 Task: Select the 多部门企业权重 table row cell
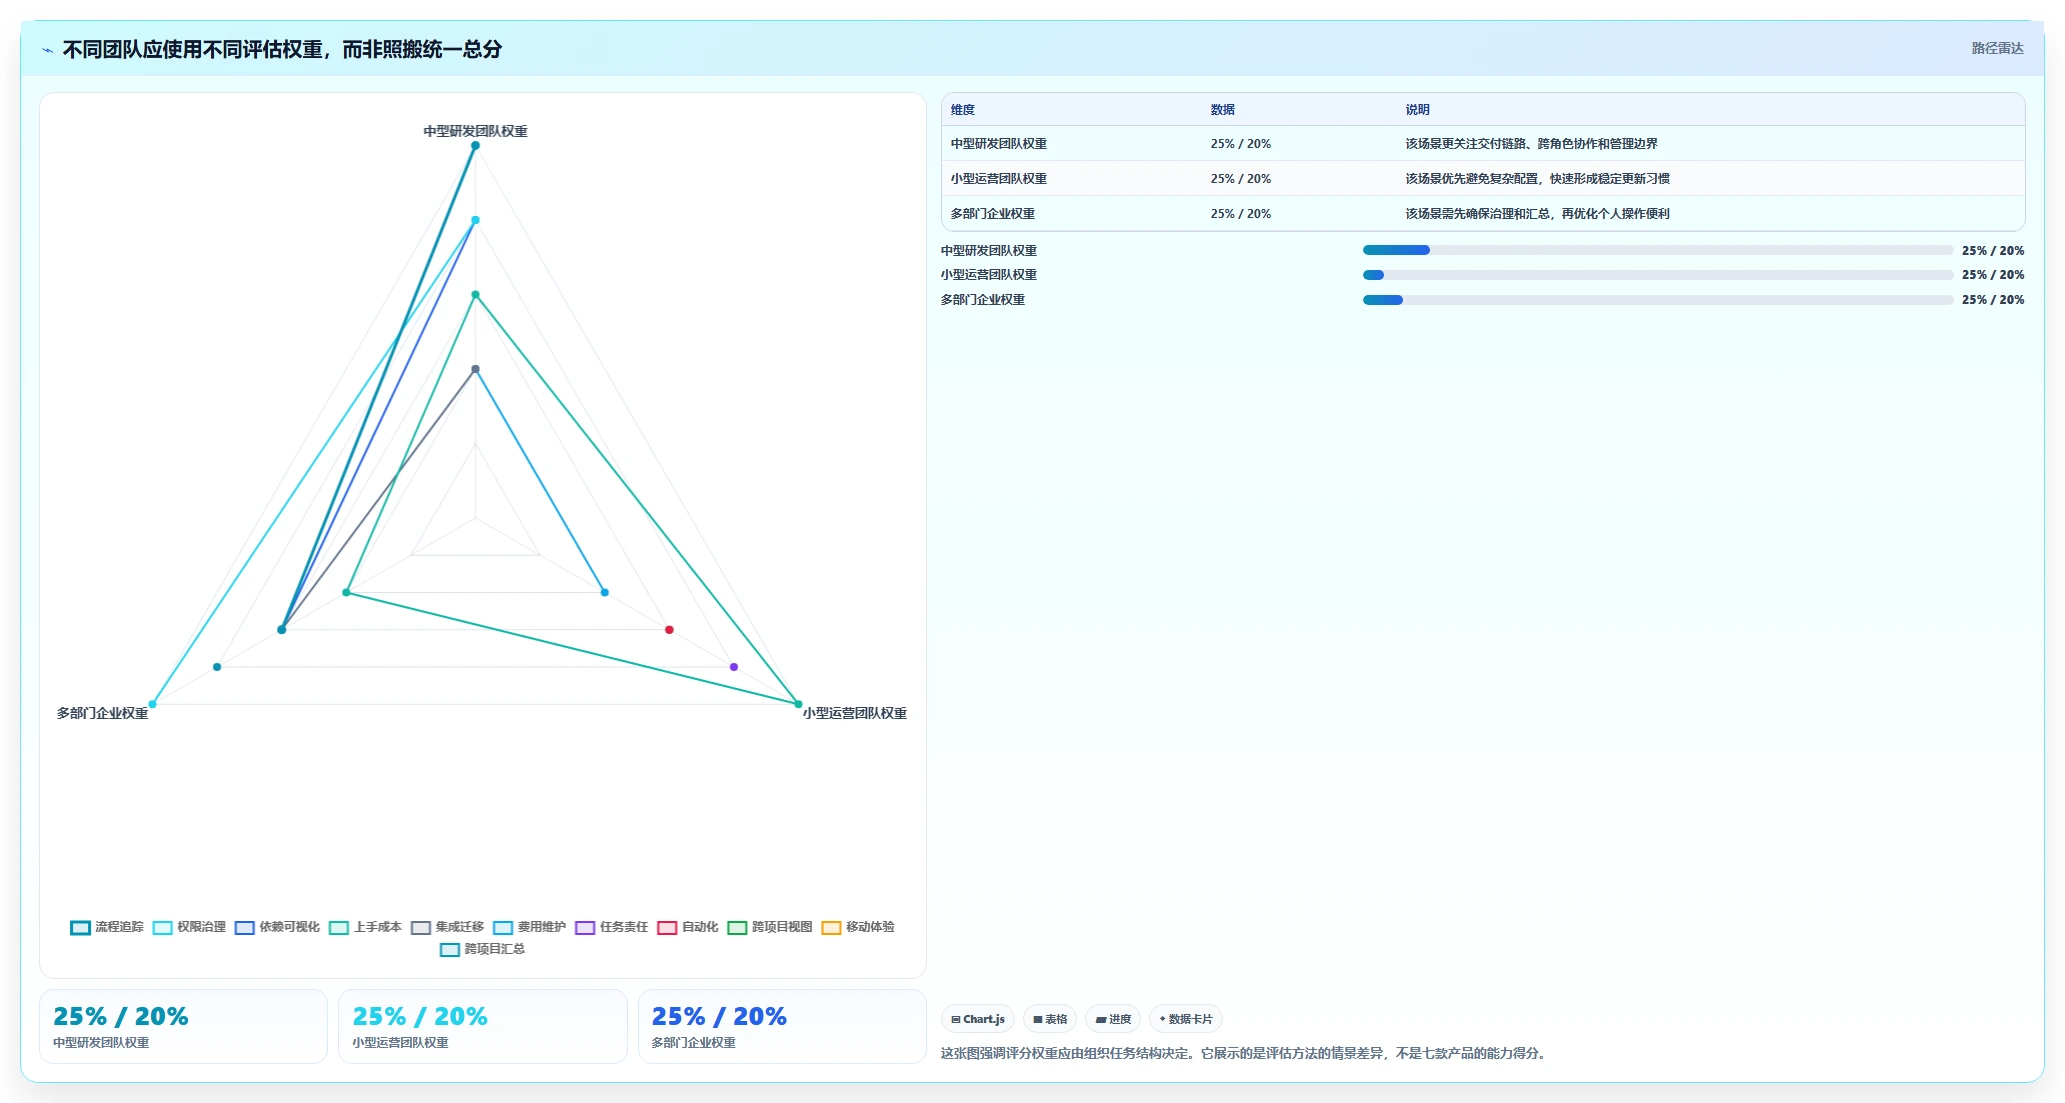993,214
